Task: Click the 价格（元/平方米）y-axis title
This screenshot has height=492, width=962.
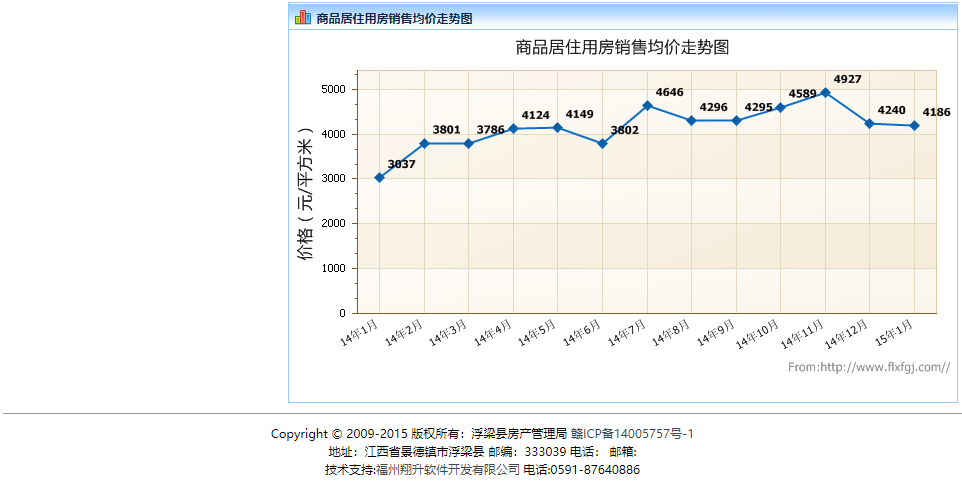Action: point(306,193)
